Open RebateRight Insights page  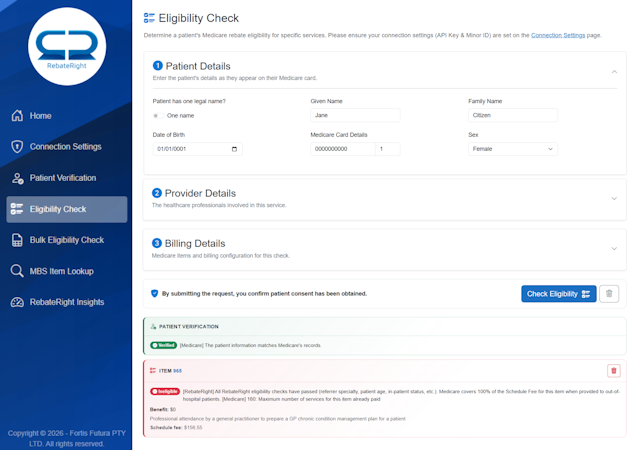pyautogui.click(x=67, y=302)
